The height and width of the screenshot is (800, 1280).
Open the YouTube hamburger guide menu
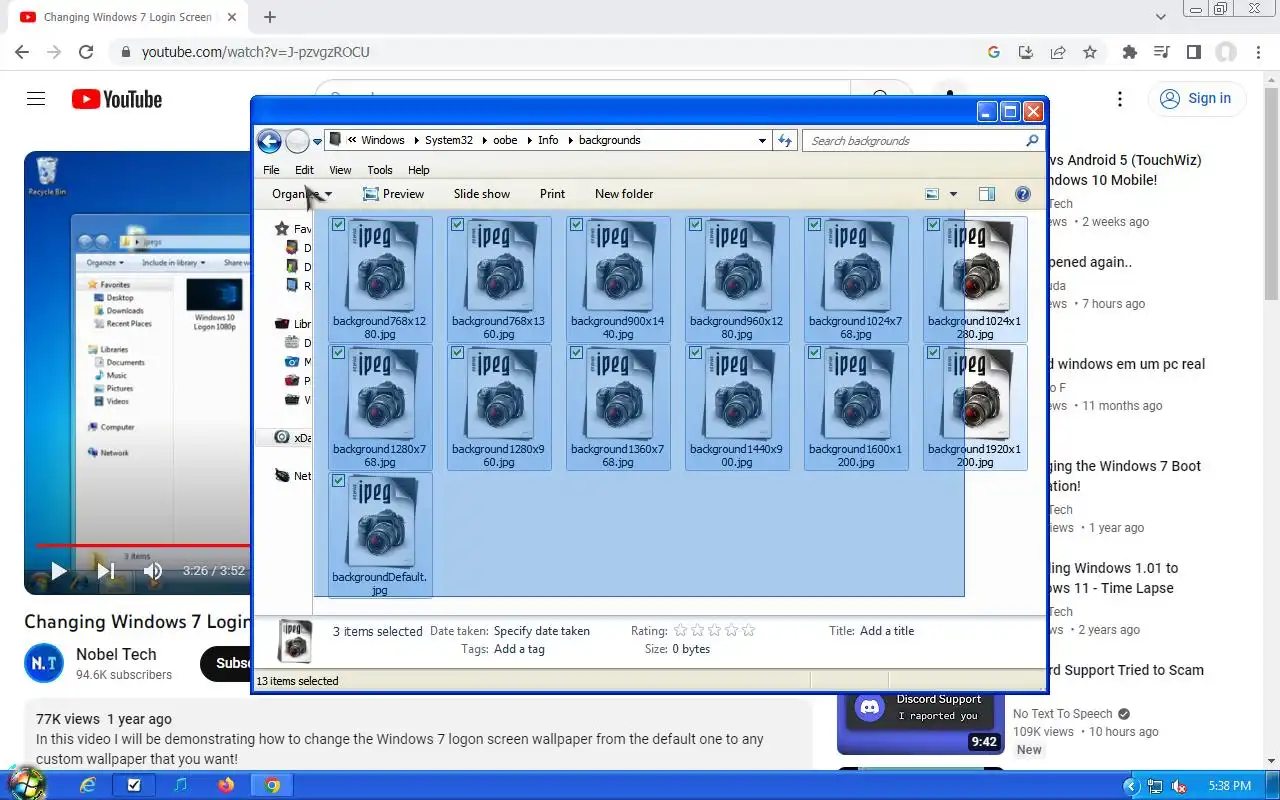[36, 98]
